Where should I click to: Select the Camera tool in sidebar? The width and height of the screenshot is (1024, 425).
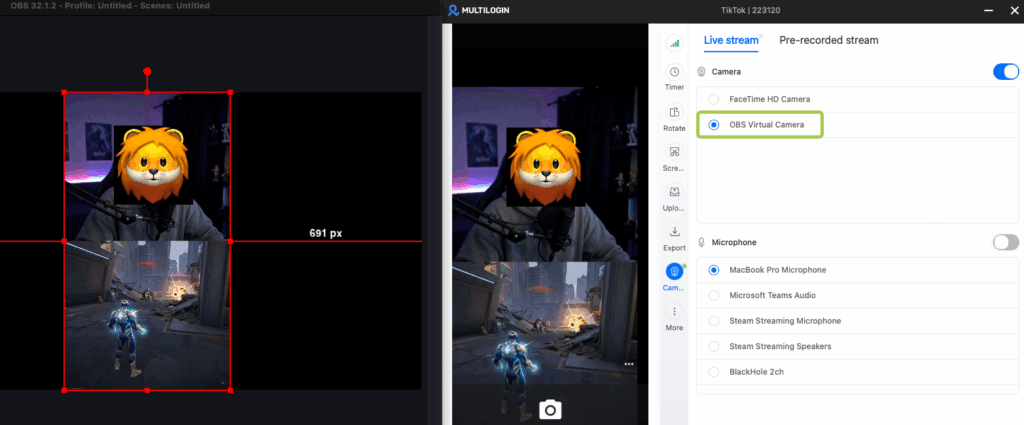pyautogui.click(x=675, y=278)
